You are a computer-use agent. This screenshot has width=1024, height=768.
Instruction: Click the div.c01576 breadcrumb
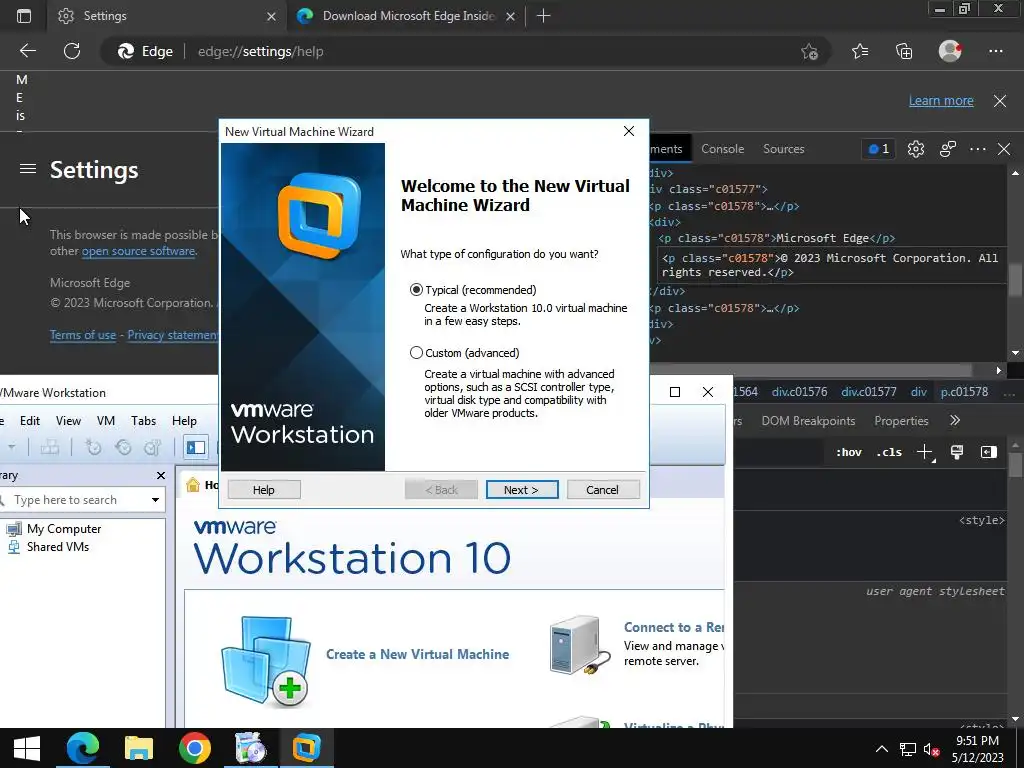pos(799,392)
